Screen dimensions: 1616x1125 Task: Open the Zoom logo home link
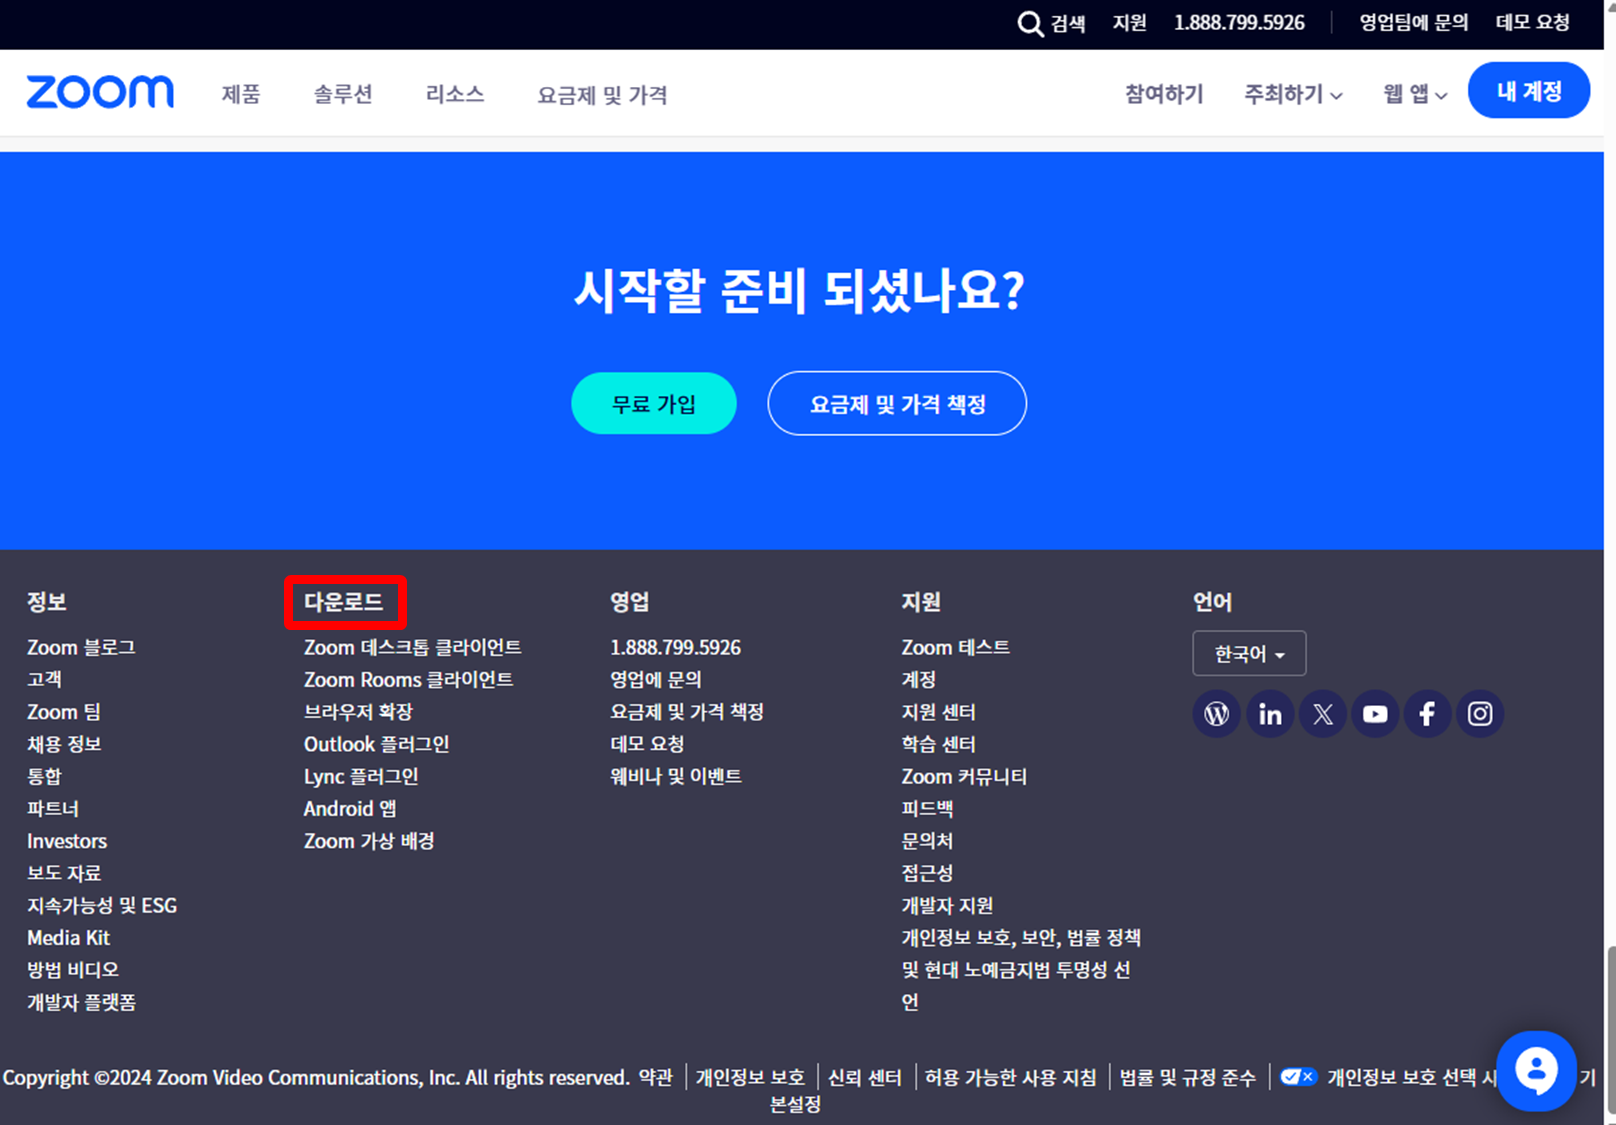(100, 92)
